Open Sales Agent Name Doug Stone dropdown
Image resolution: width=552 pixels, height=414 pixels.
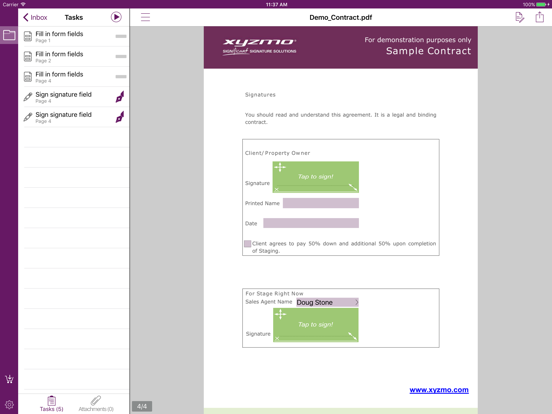click(327, 302)
